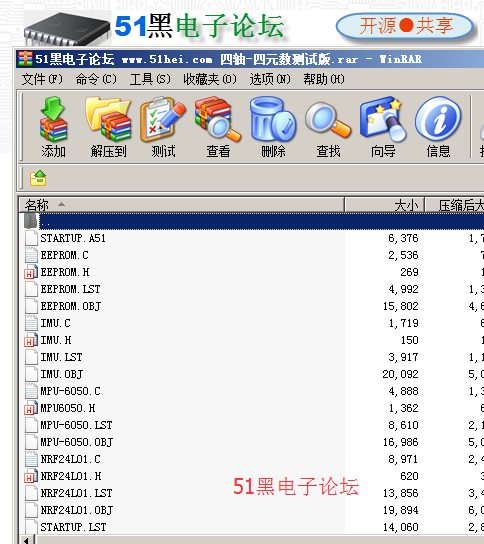Open the 选项(N) menu
Screen dimensions: 484x544
(270, 79)
